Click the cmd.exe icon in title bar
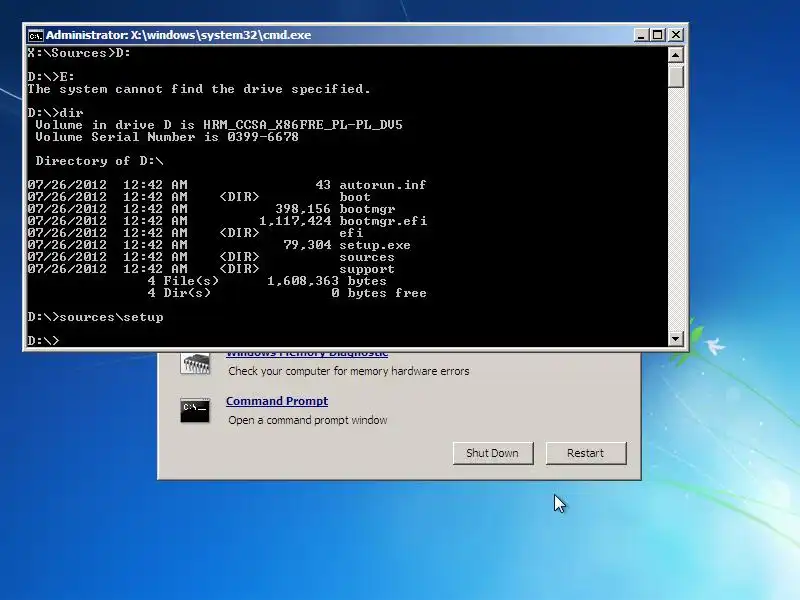Screen dimensions: 800x600 click(35, 35)
